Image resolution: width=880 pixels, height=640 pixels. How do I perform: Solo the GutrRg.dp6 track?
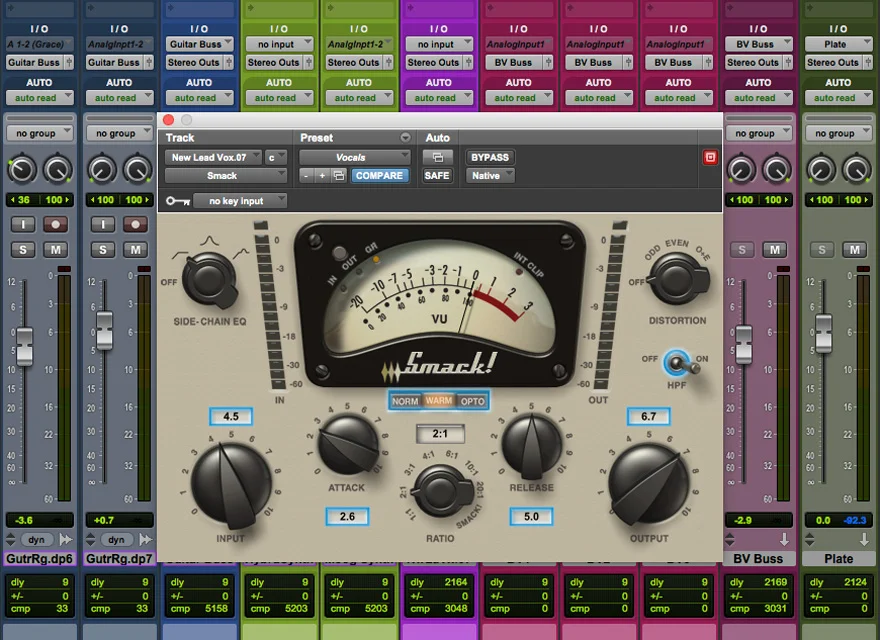click(23, 250)
